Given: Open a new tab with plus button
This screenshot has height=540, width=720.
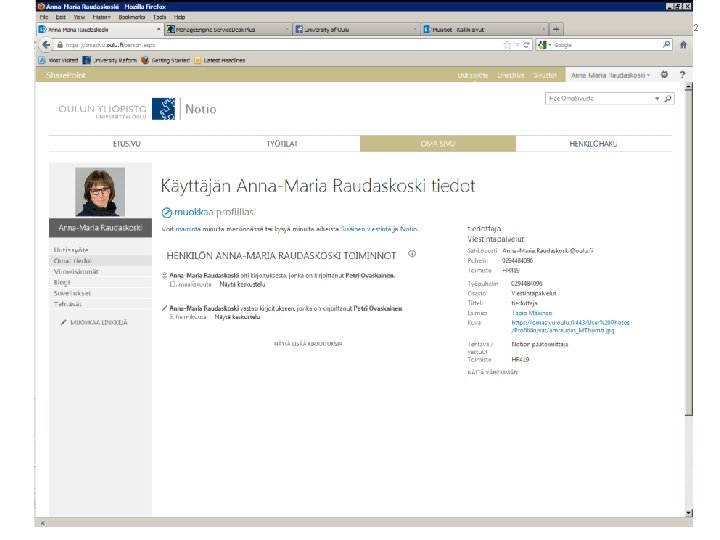Looking at the screenshot, I should pyautogui.click(x=556, y=29).
